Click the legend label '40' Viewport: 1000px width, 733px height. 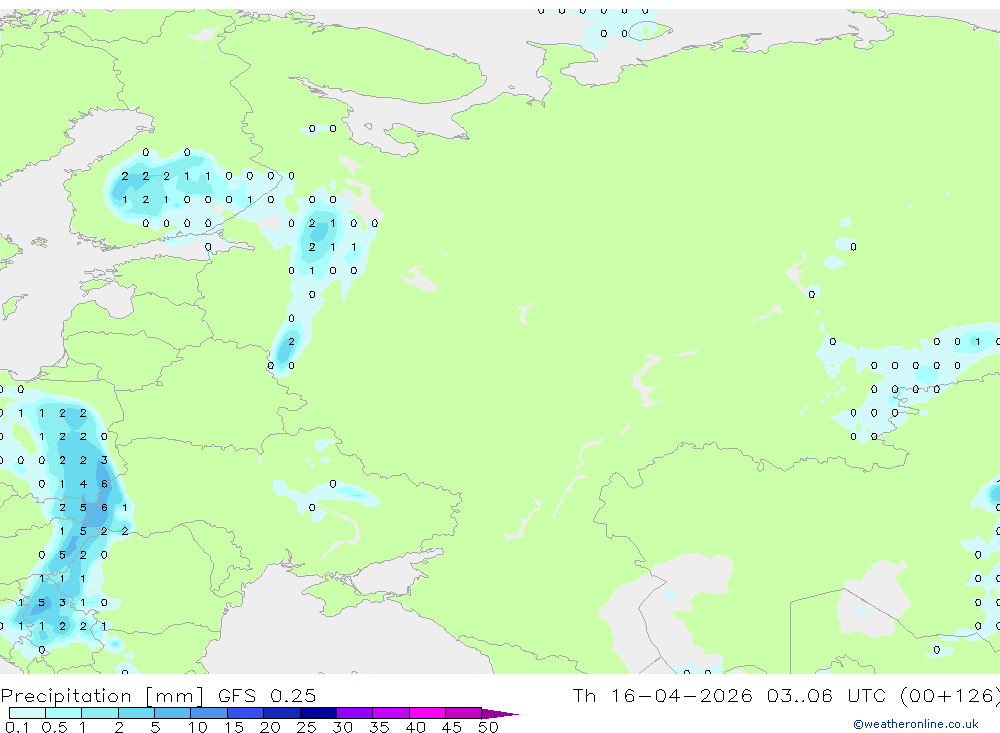click(x=415, y=727)
